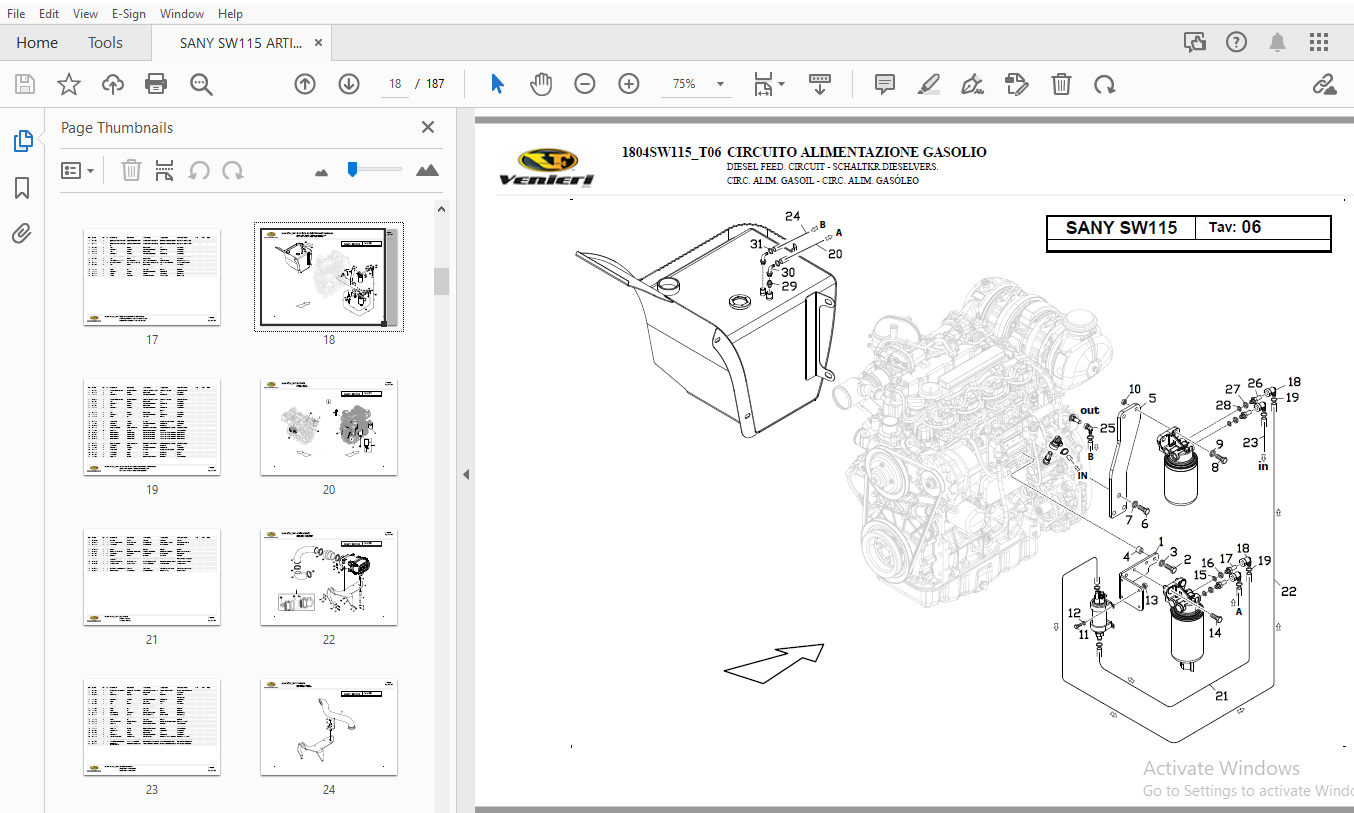Select page 18 thumbnail
This screenshot has height=813, width=1354.
[x=329, y=277]
